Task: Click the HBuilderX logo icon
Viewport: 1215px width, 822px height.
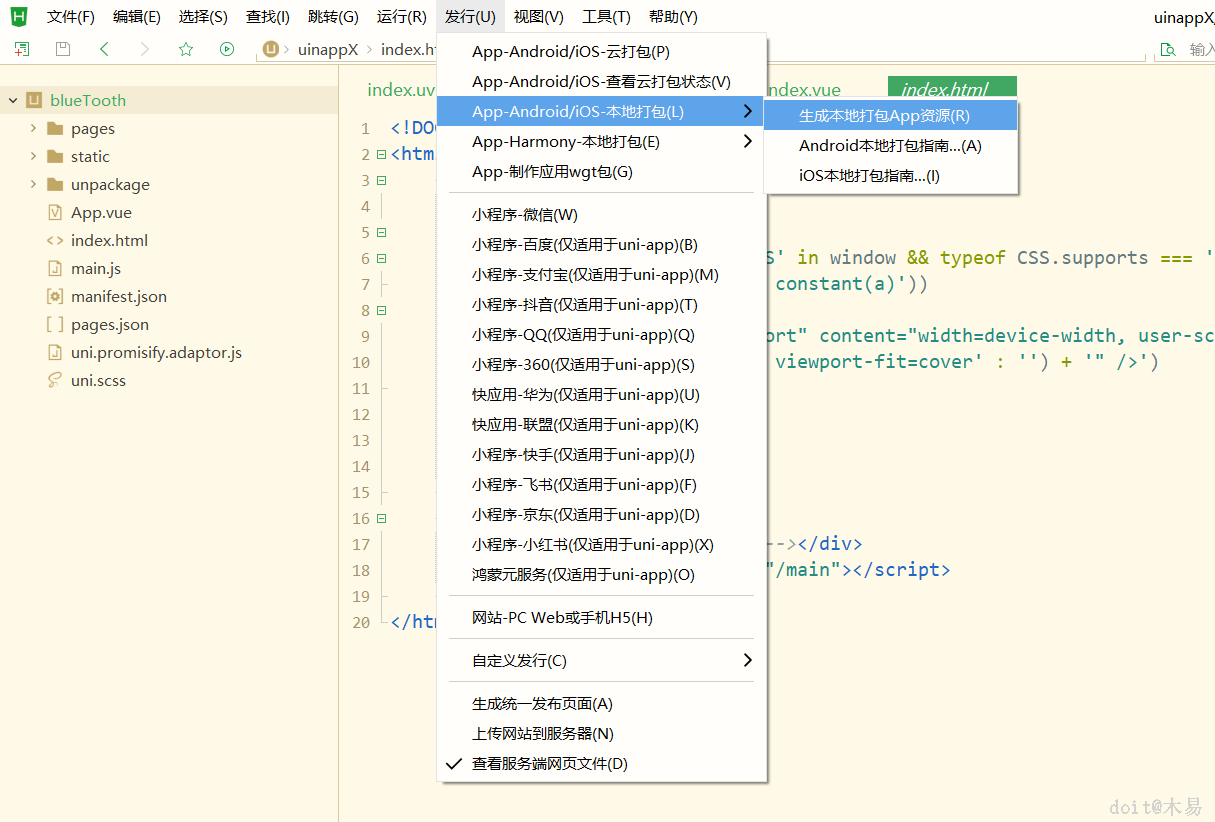Action: (18, 16)
